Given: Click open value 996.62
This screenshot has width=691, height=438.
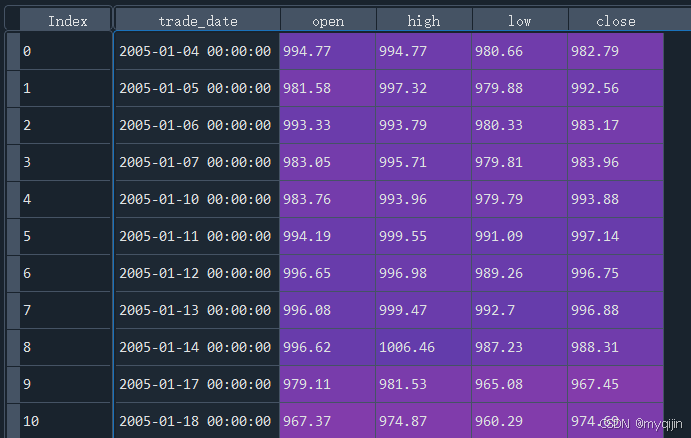Looking at the screenshot, I should click(327, 347).
